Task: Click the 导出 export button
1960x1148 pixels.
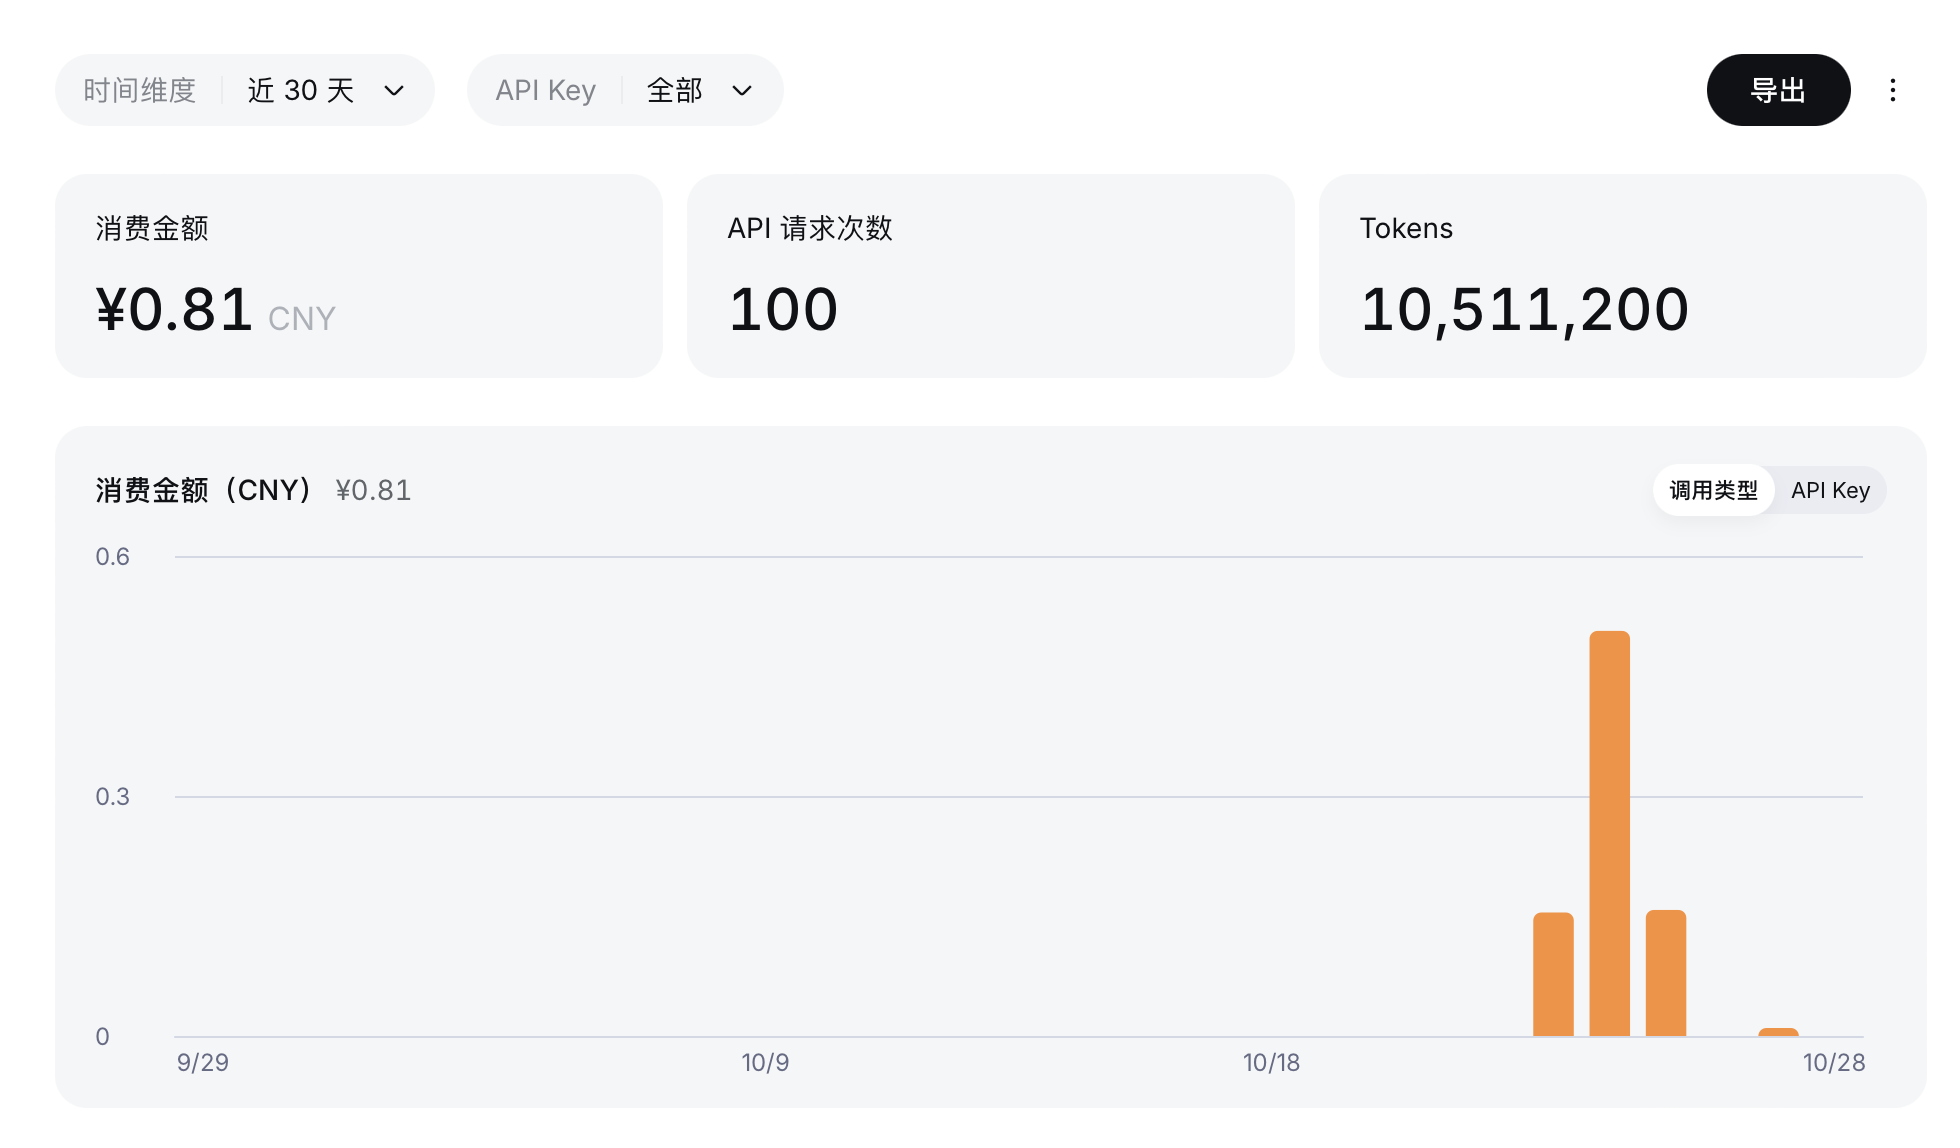Action: click(x=1778, y=90)
